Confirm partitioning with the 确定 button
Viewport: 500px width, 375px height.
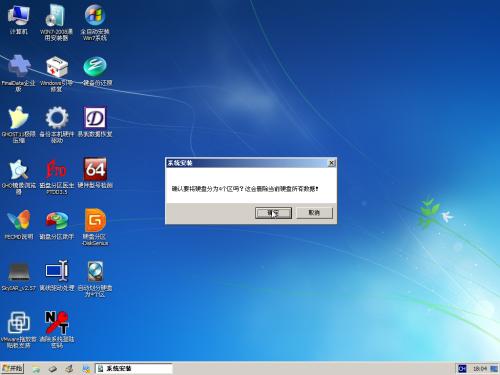click(273, 213)
